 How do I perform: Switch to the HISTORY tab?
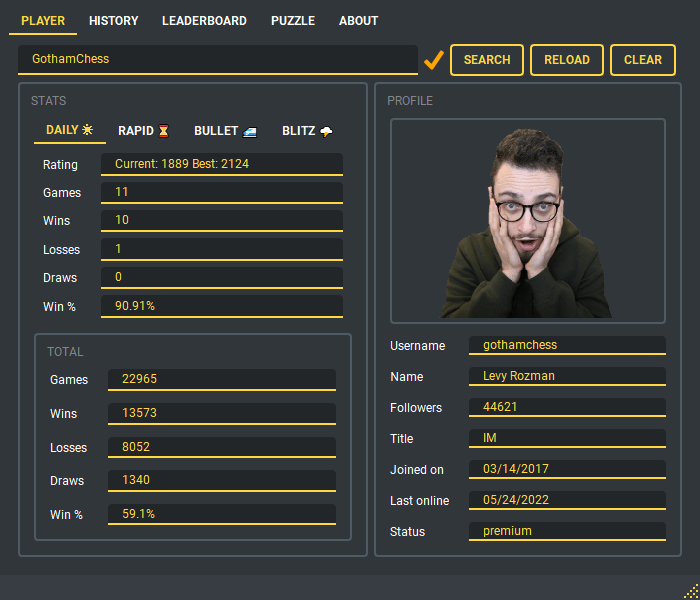coord(113,21)
